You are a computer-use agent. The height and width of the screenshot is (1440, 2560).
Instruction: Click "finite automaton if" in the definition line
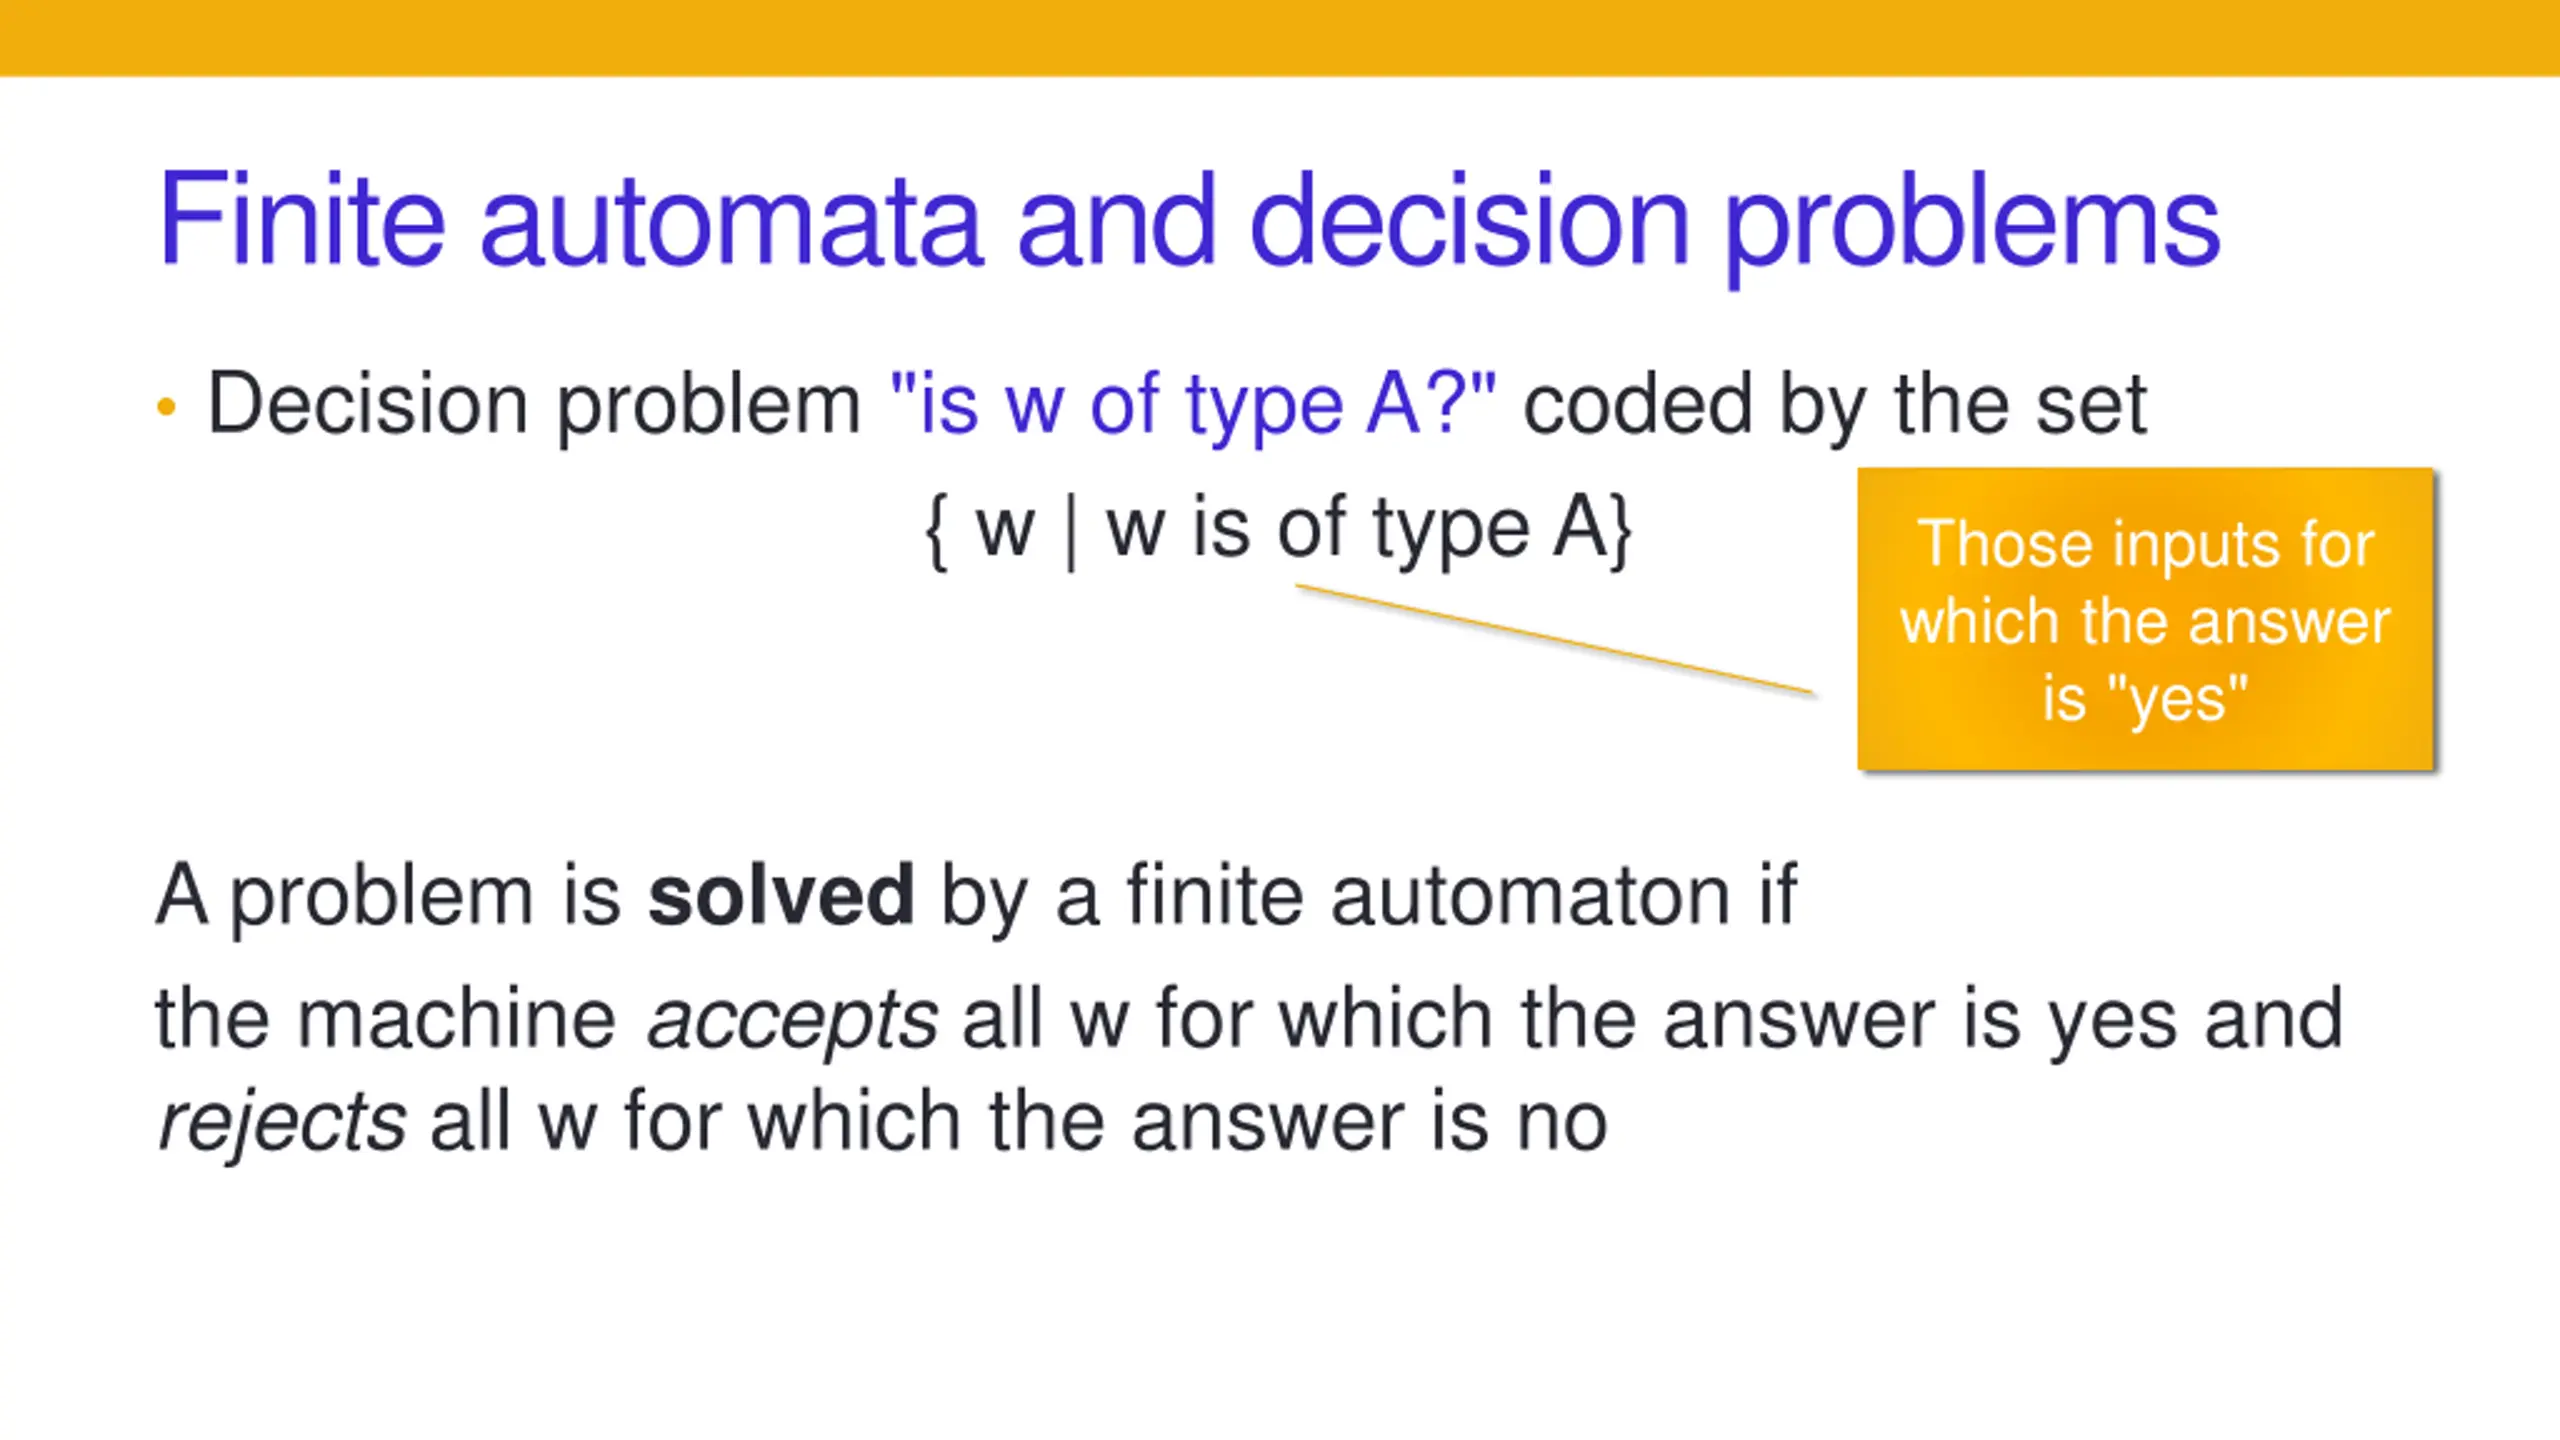[x=1463, y=895]
